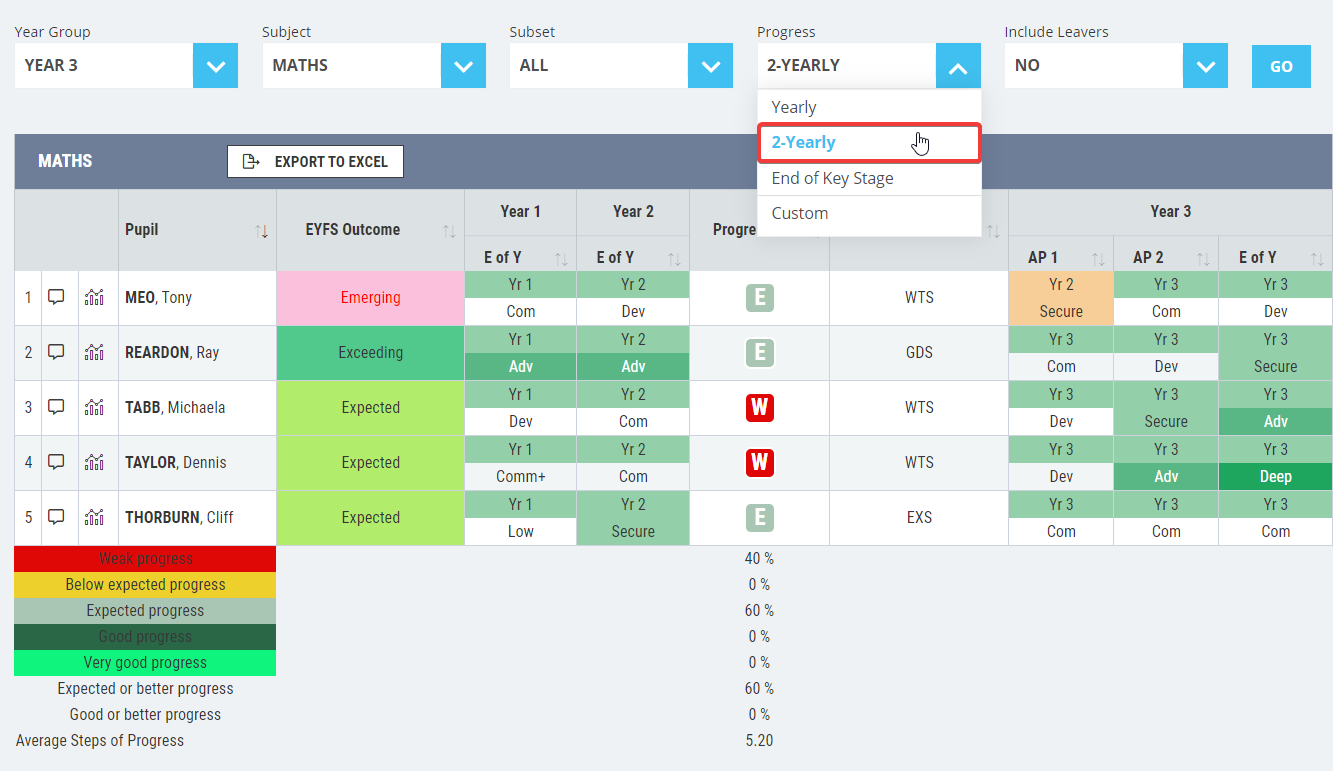The height and width of the screenshot is (771, 1333).
Task: Click the GO button
Action: click(1281, 66)
